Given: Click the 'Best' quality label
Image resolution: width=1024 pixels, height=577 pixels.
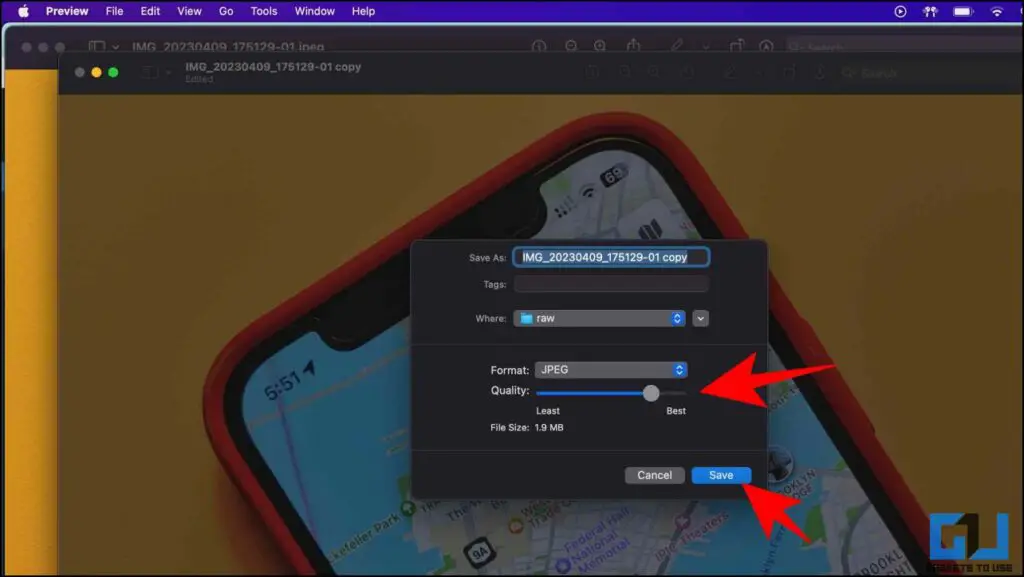Looking at the screenshot, I should coord(676,411).
